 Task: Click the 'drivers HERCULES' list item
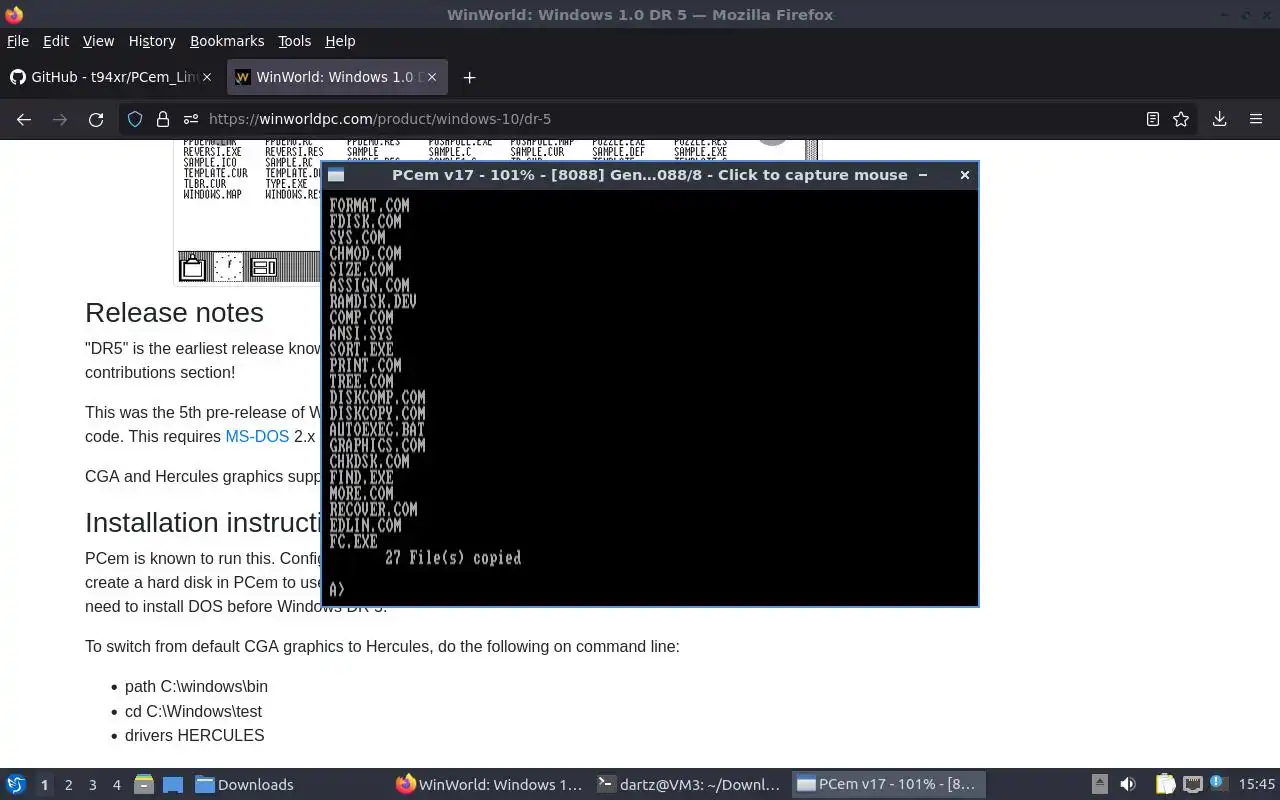(194, 735)
